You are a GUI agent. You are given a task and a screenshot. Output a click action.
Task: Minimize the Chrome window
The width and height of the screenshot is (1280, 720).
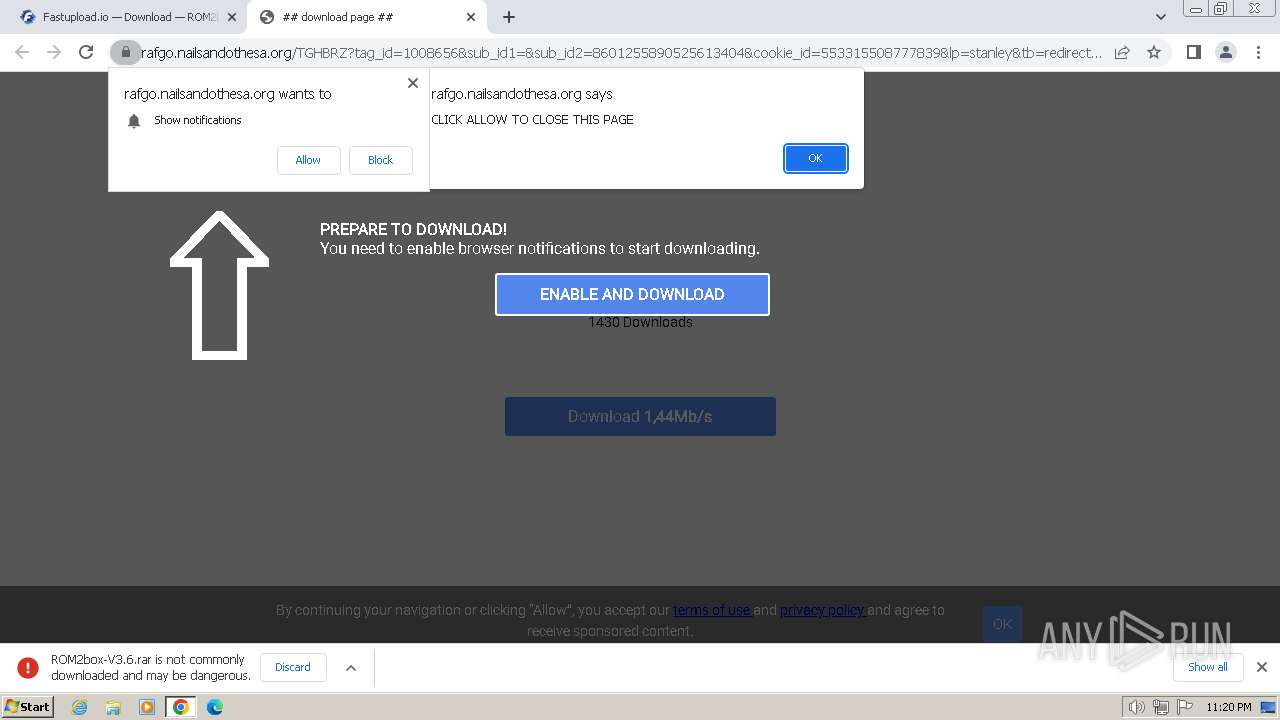pos(1196,9)
